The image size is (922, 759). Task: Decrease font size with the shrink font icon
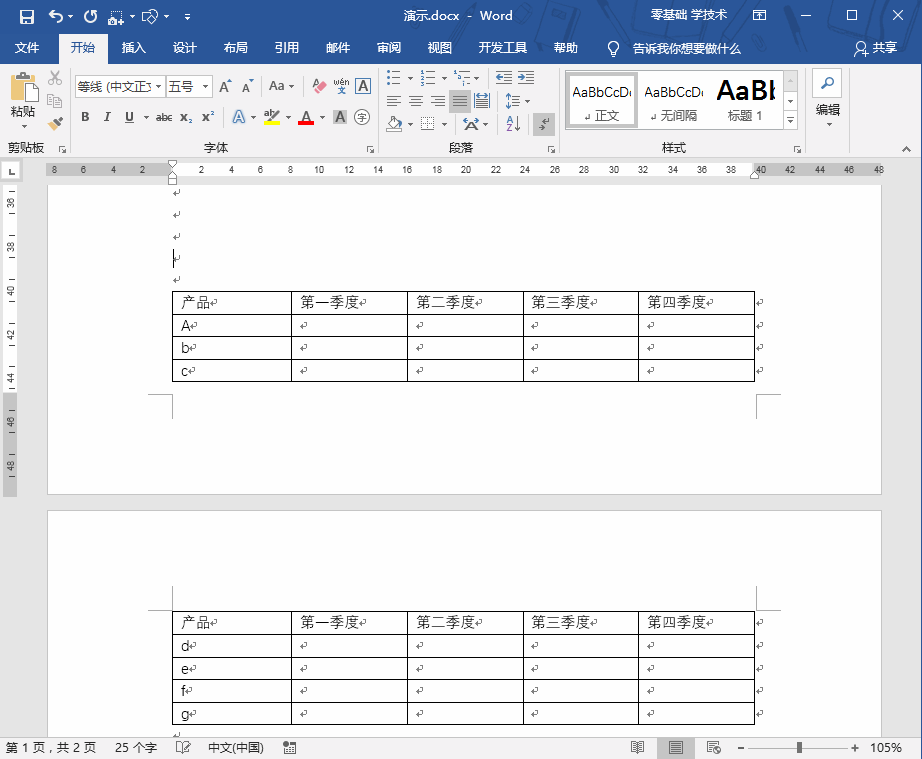tap(248, 86)
